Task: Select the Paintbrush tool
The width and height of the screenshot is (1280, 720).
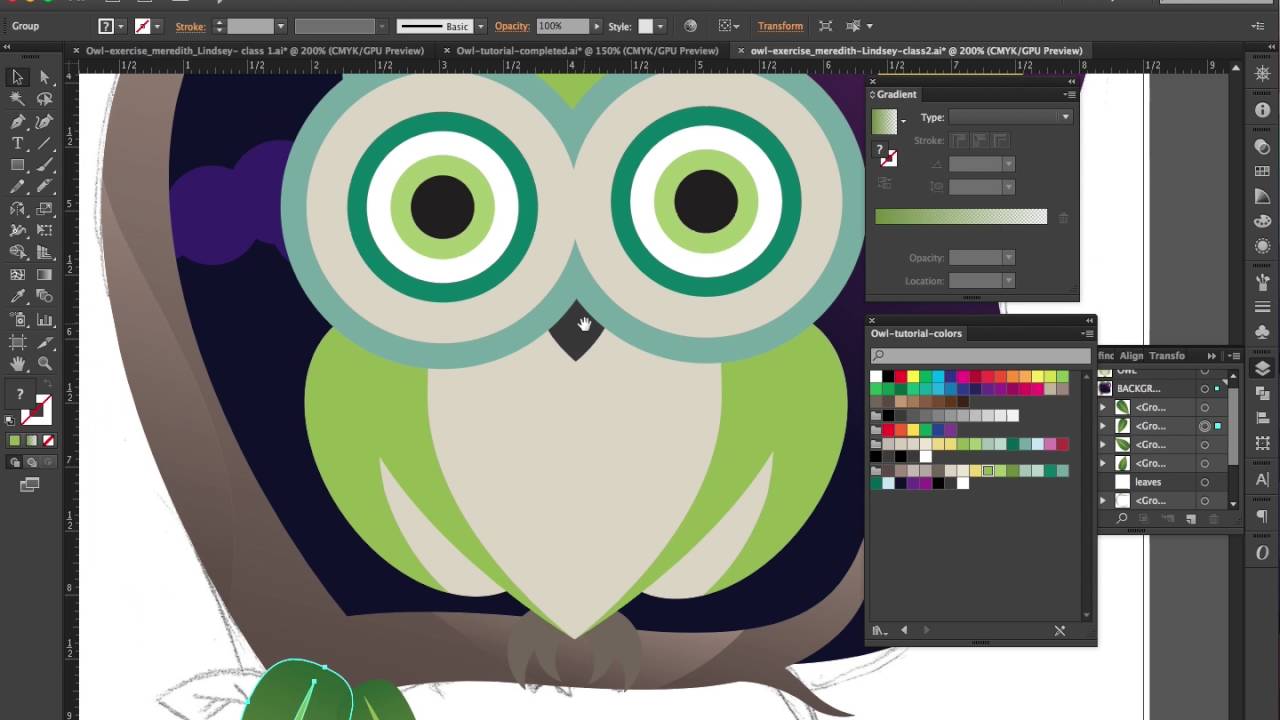Action: 44,165
